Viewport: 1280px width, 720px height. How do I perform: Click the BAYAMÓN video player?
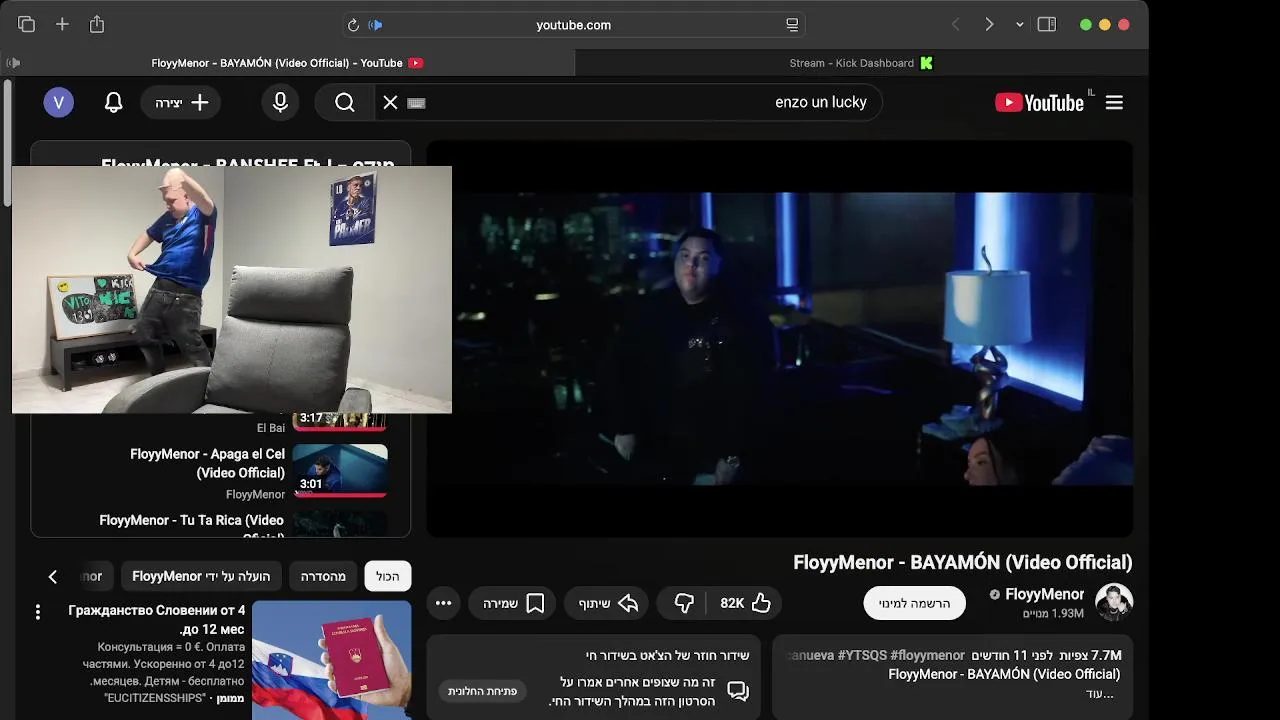(x=780, y=339)
